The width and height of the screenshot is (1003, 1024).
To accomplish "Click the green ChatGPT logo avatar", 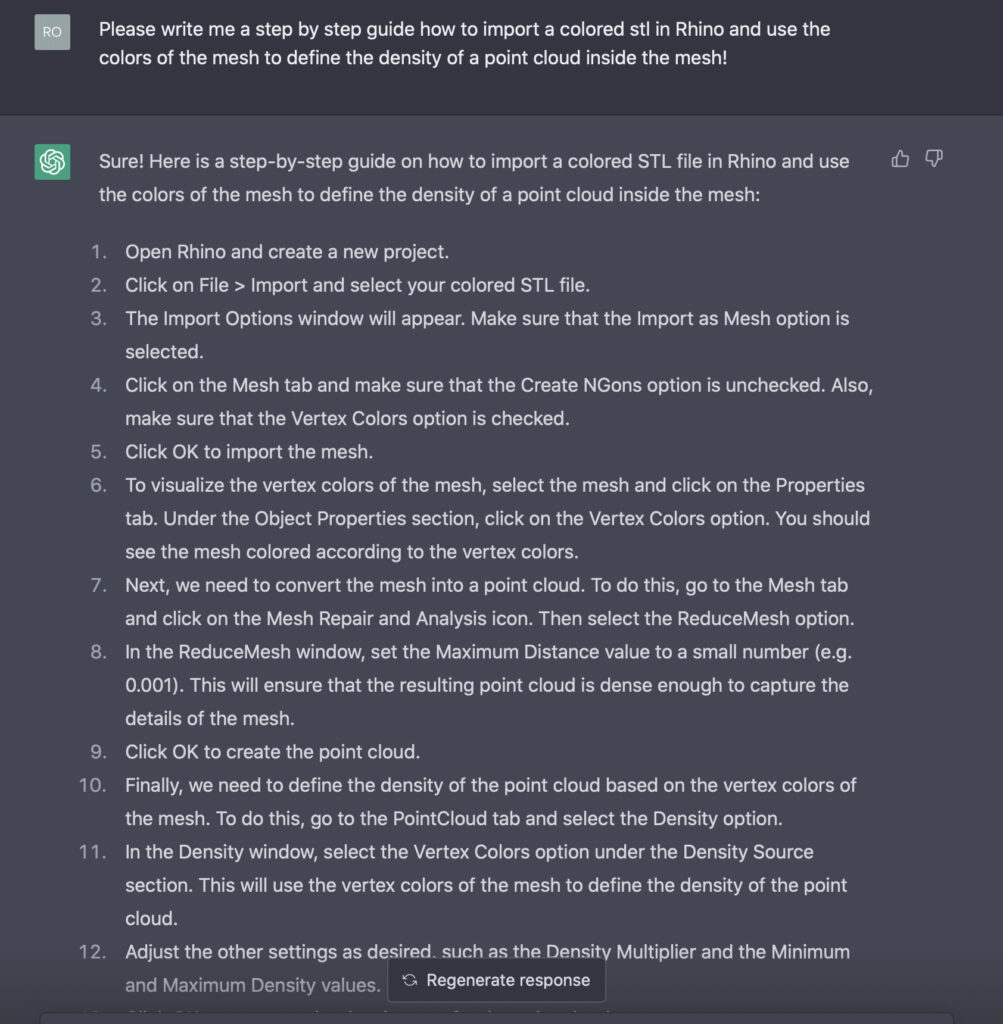I will point(52,162).
